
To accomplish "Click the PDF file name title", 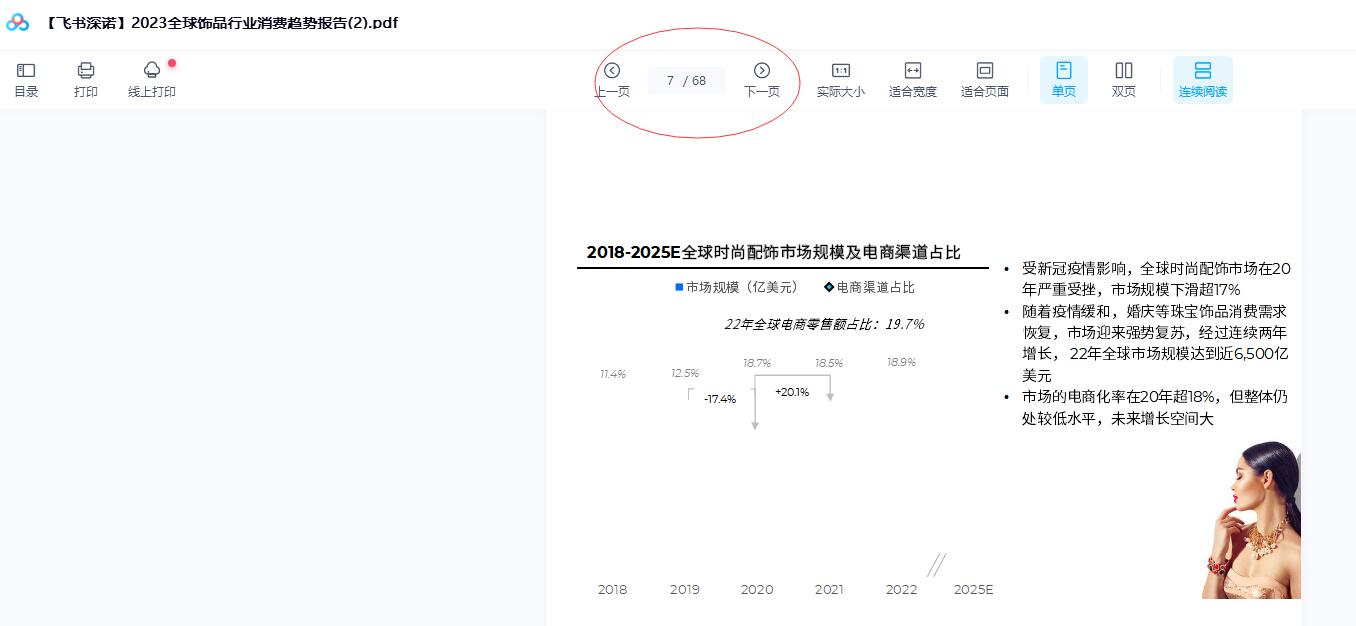I will [222, 23].
